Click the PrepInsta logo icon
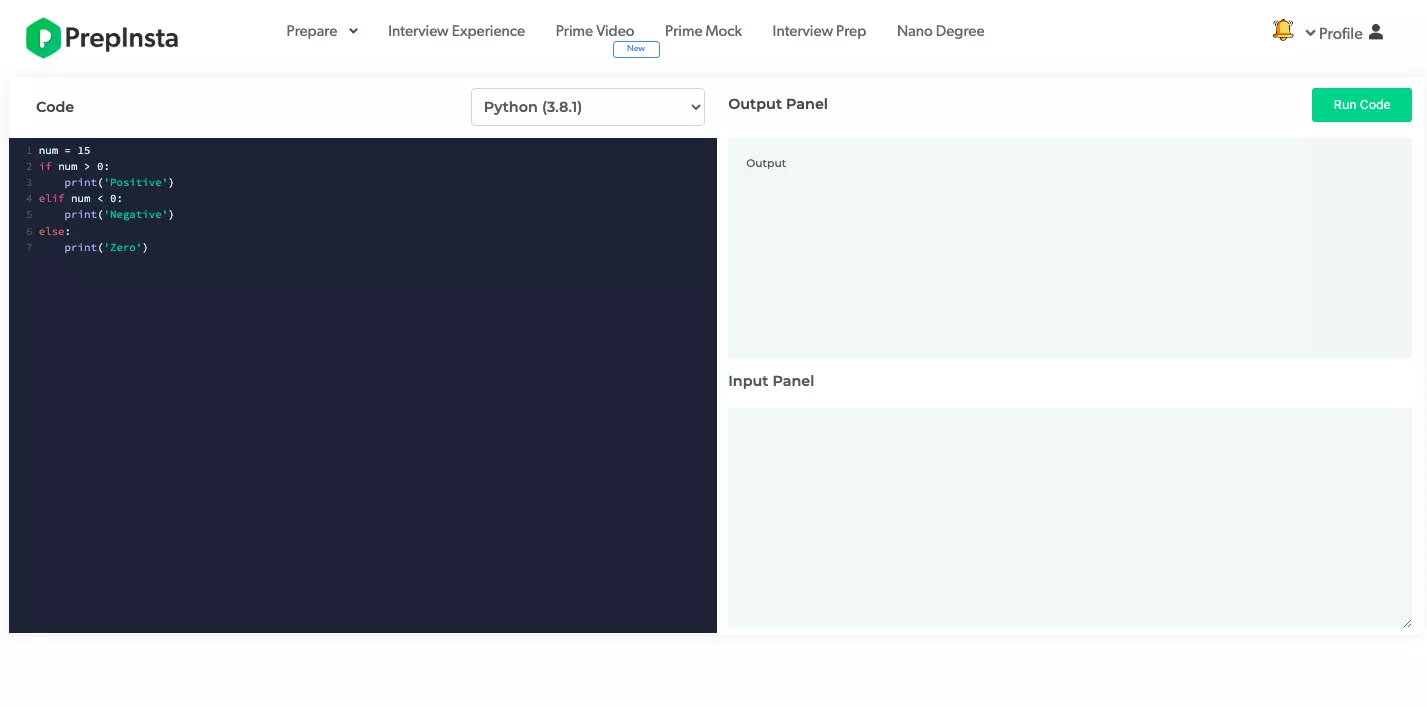The width and height of the screenshot is (1427, 707). tap(43, 38)
